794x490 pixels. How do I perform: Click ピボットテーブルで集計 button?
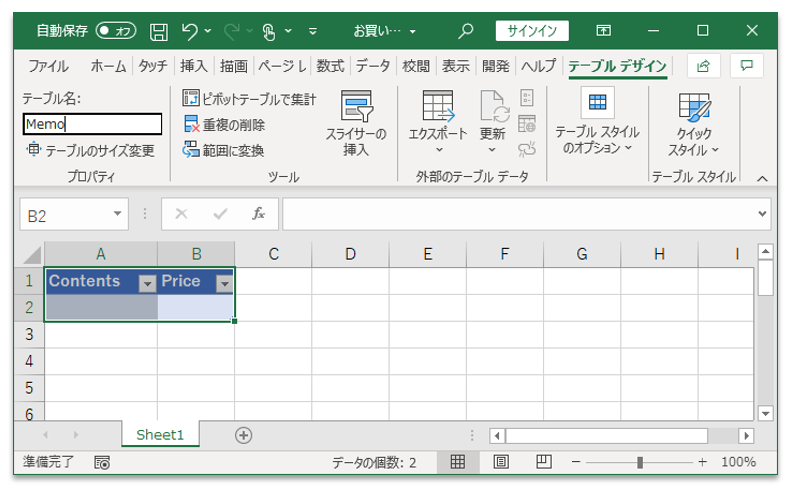(249, 99)
